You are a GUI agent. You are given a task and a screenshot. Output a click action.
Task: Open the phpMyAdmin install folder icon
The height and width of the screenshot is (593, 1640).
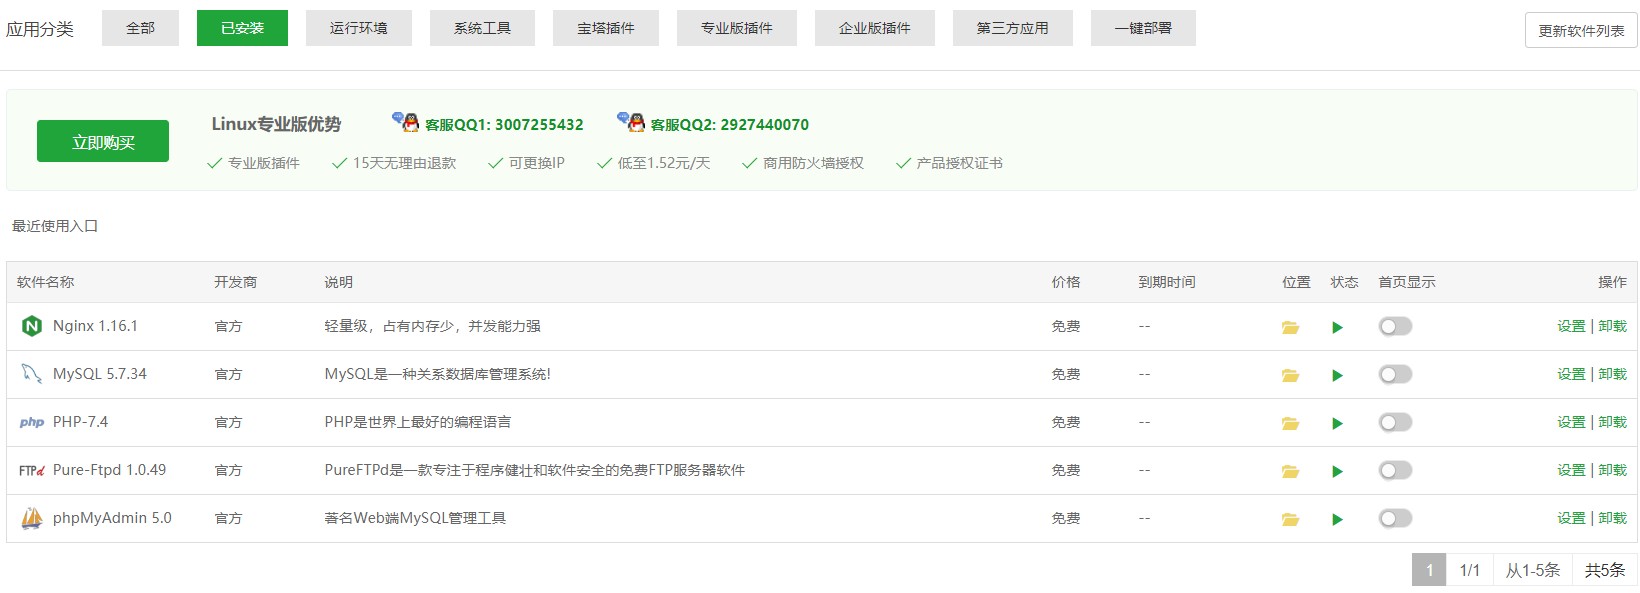[x=1290, y=519]
